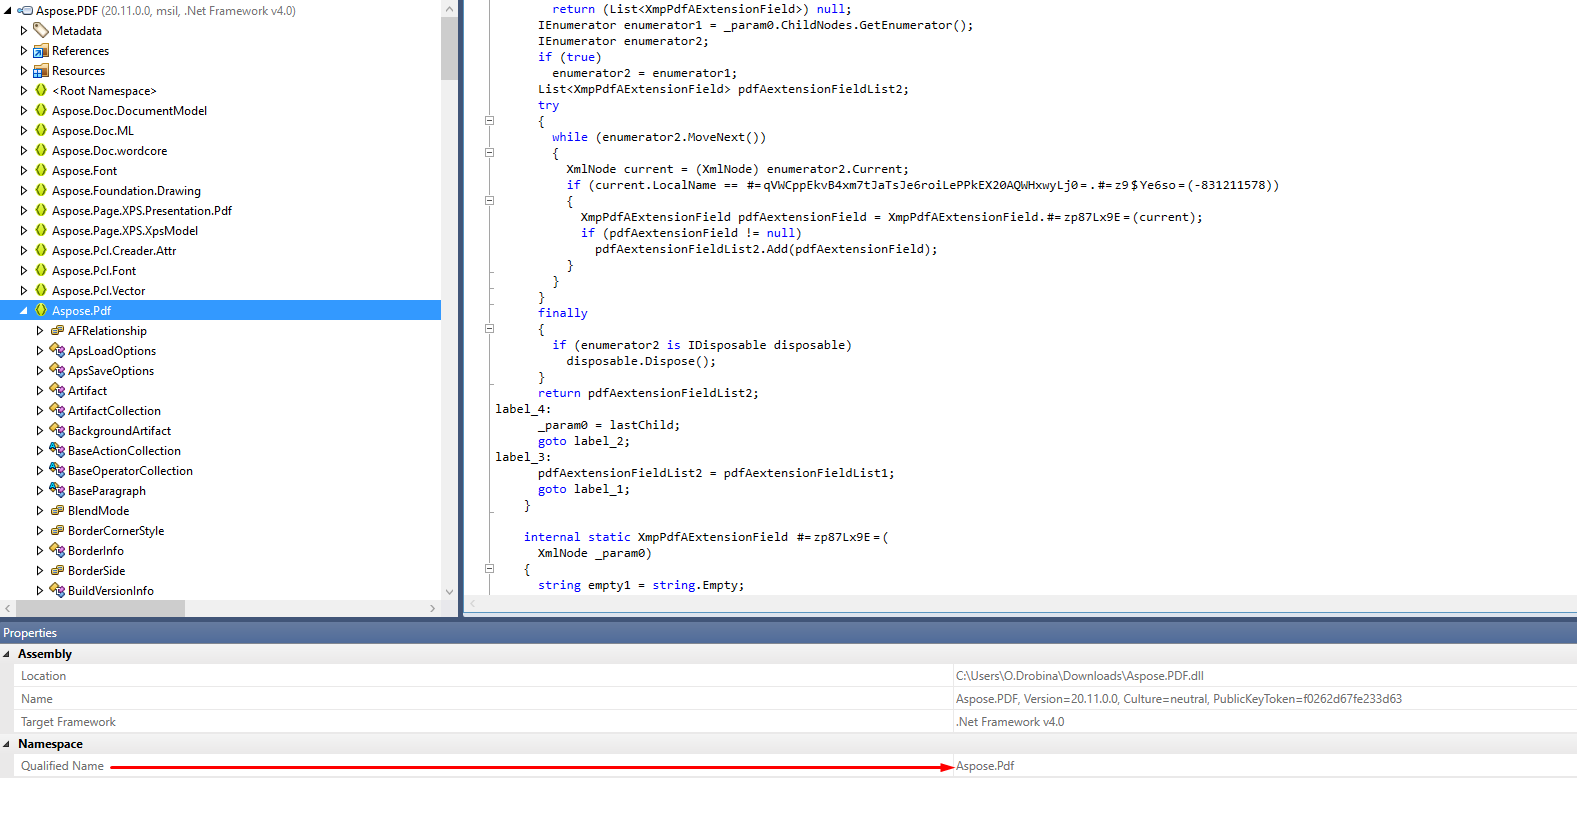Expand the Aspose.Doc.wordcore namespace

pos(24,151)
